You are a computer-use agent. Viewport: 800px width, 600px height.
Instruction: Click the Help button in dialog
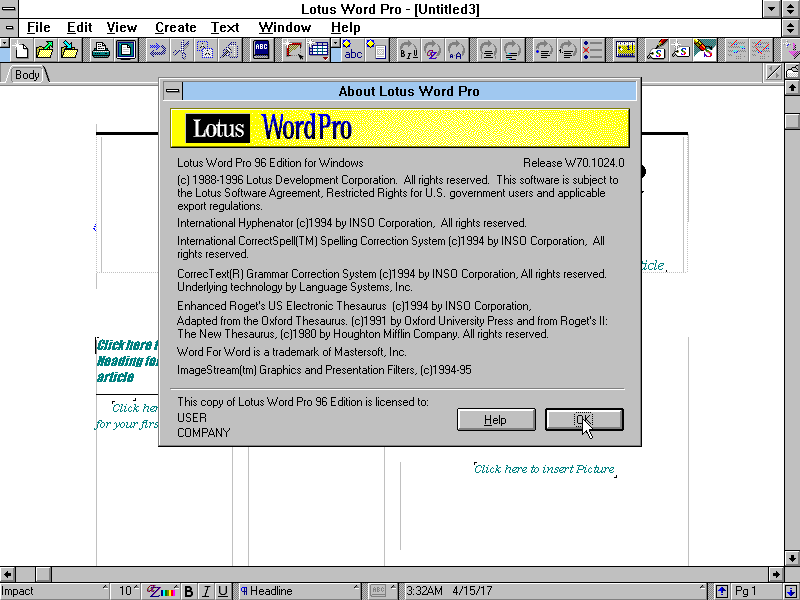point(496,420)
